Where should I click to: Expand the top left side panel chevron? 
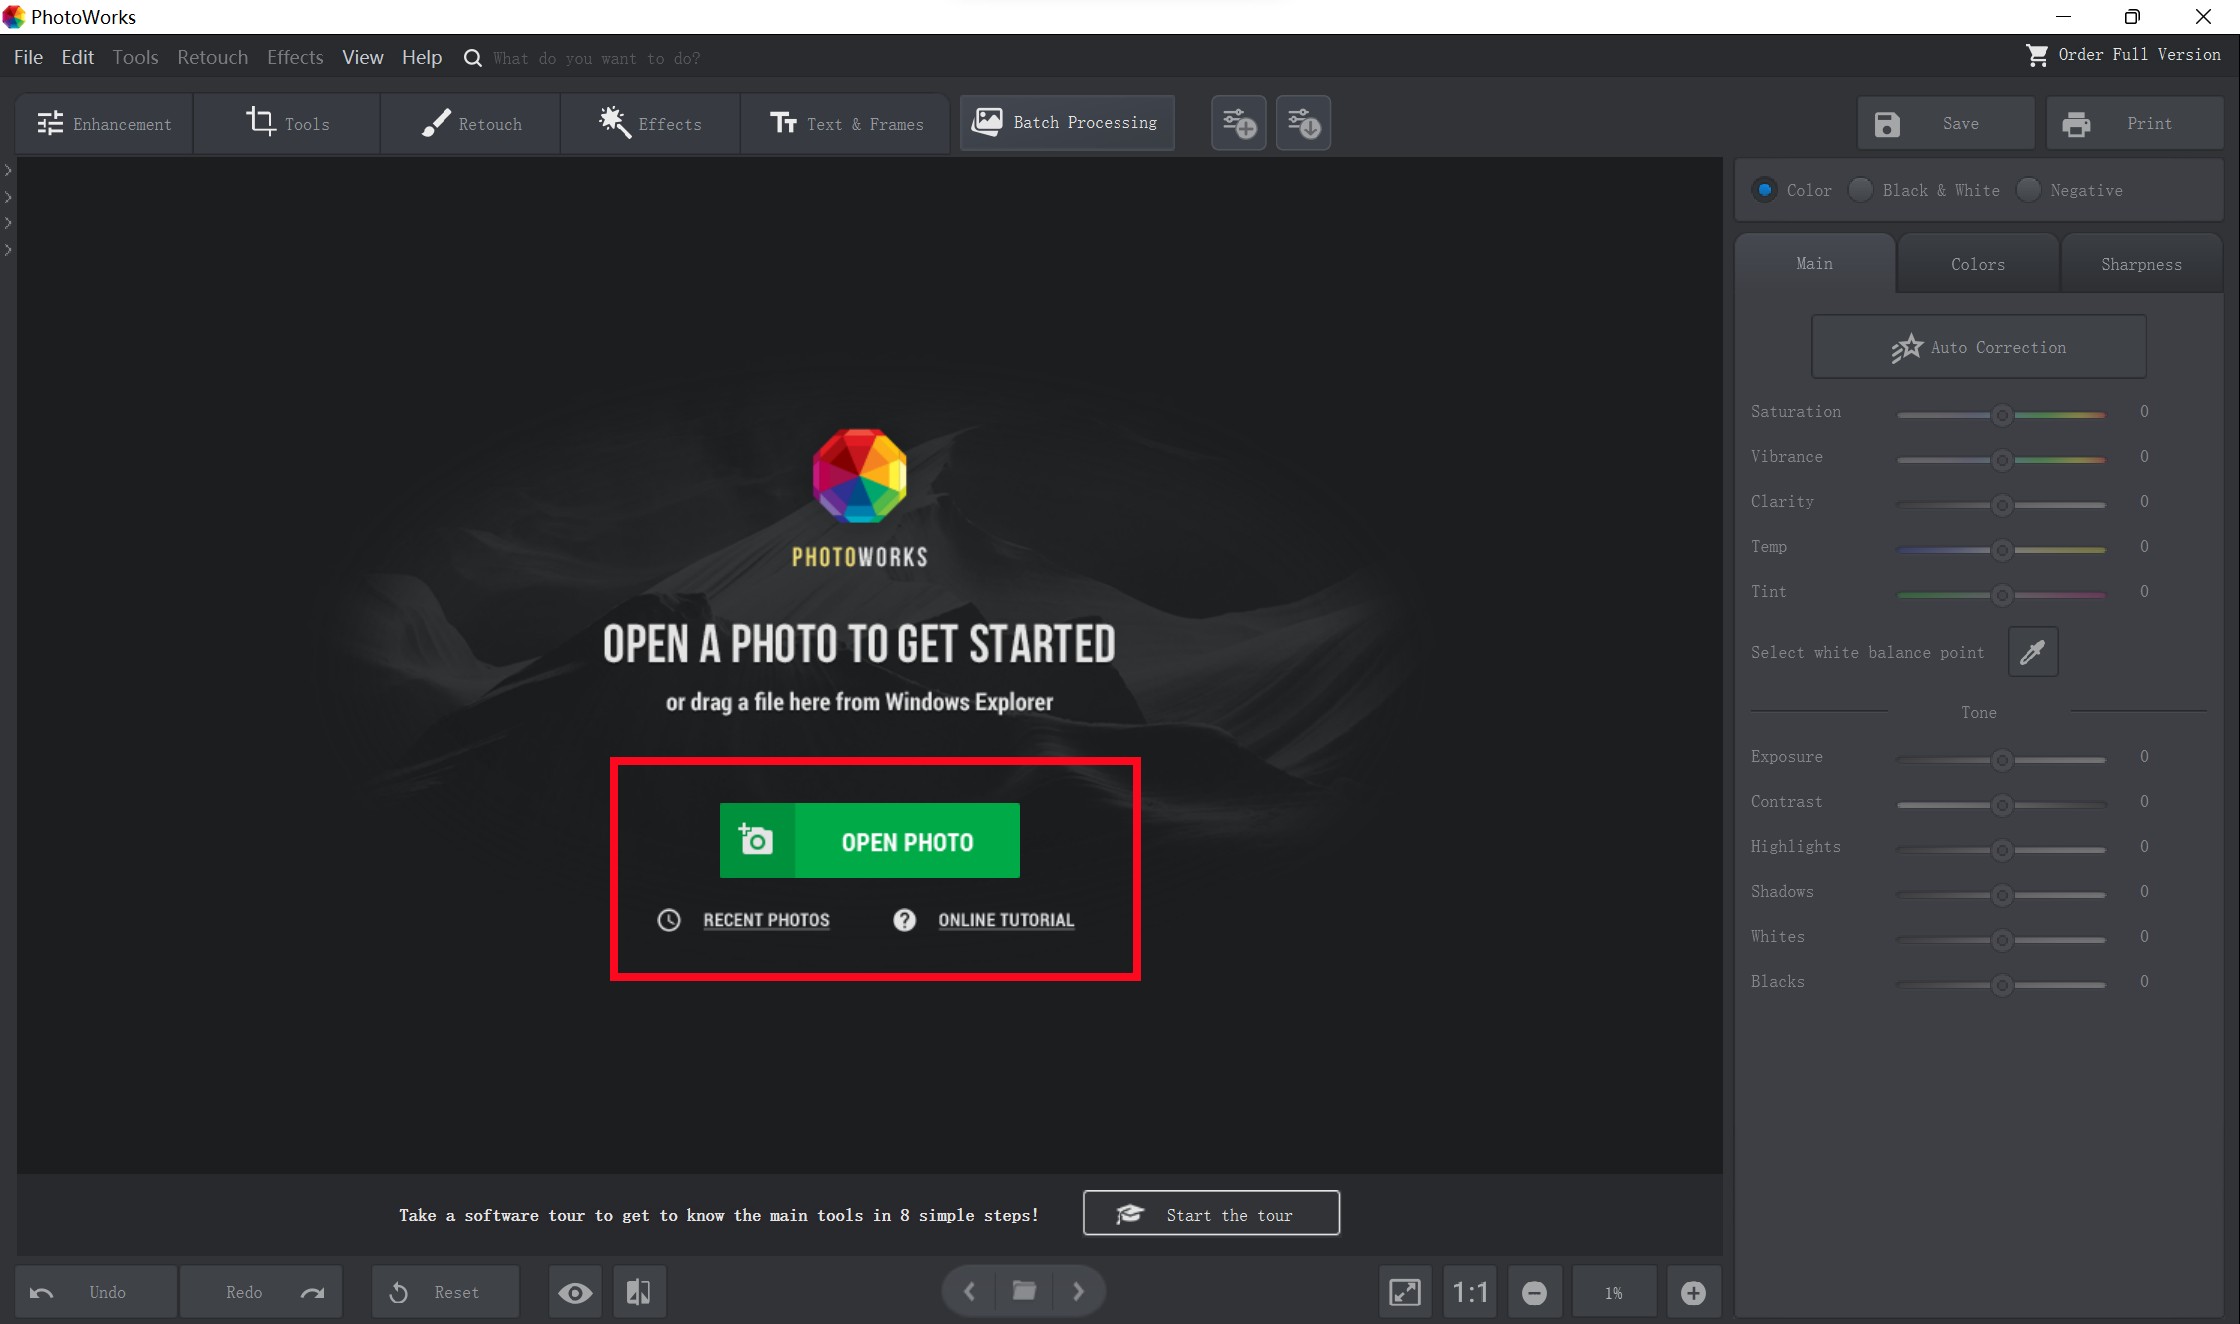[8, 170]
